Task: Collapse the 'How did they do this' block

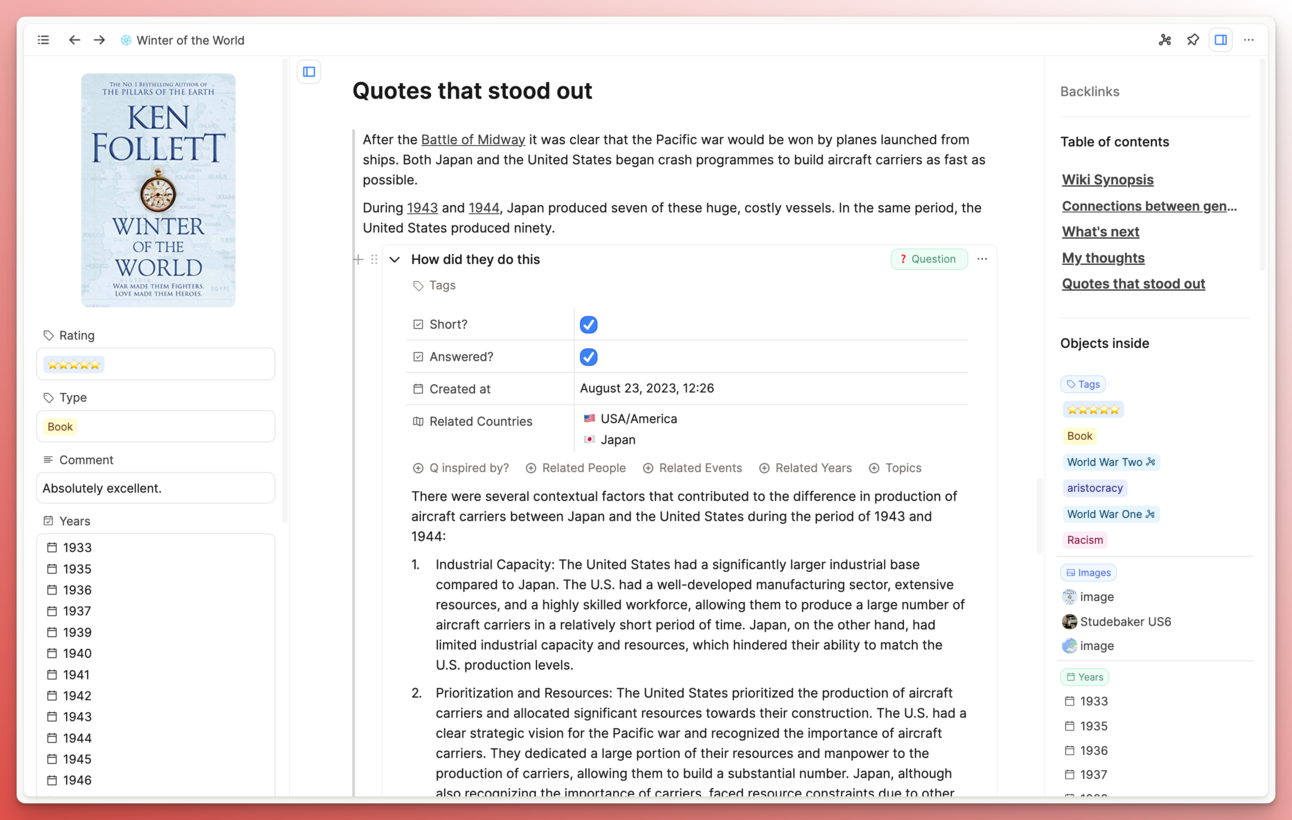Action: (395, 260)
